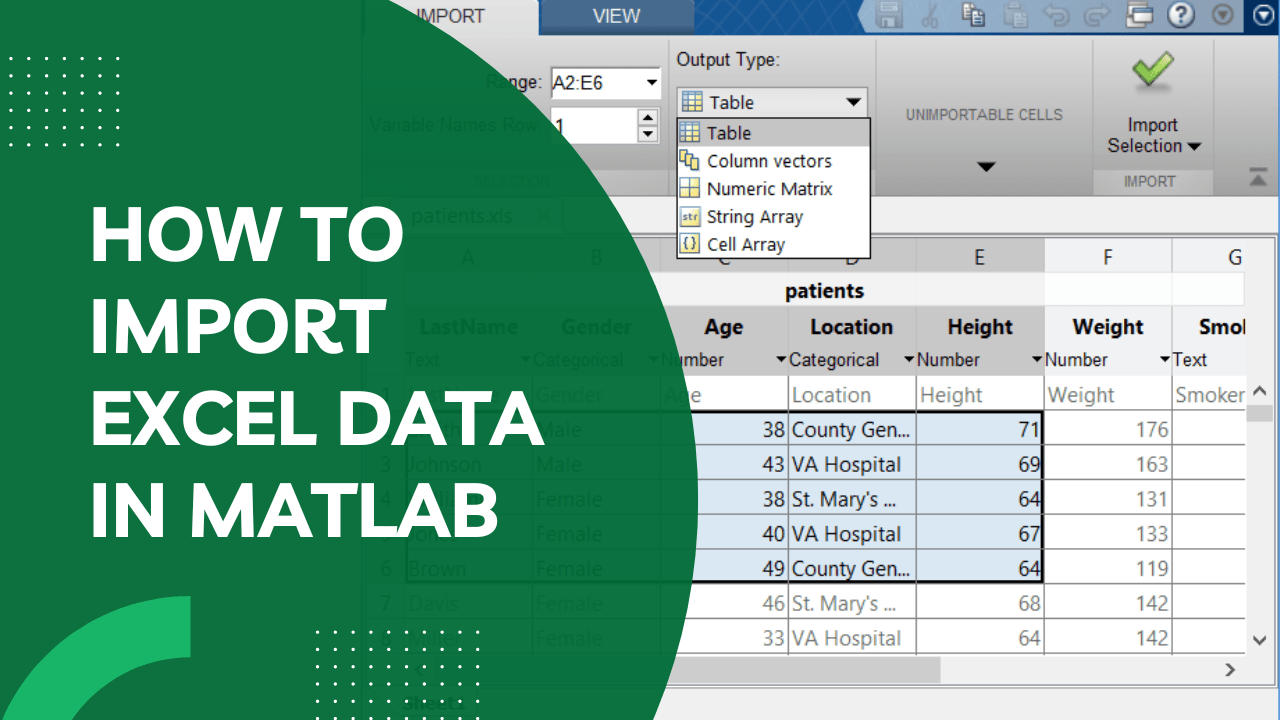Select Numeric Matrix output type
The width and height of the screenshot is (1280, 720).
click(x=770, y=189)
